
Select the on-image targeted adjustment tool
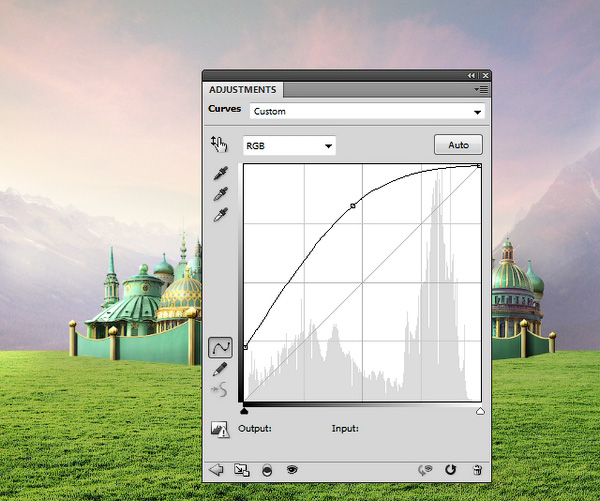click(219, 144)
